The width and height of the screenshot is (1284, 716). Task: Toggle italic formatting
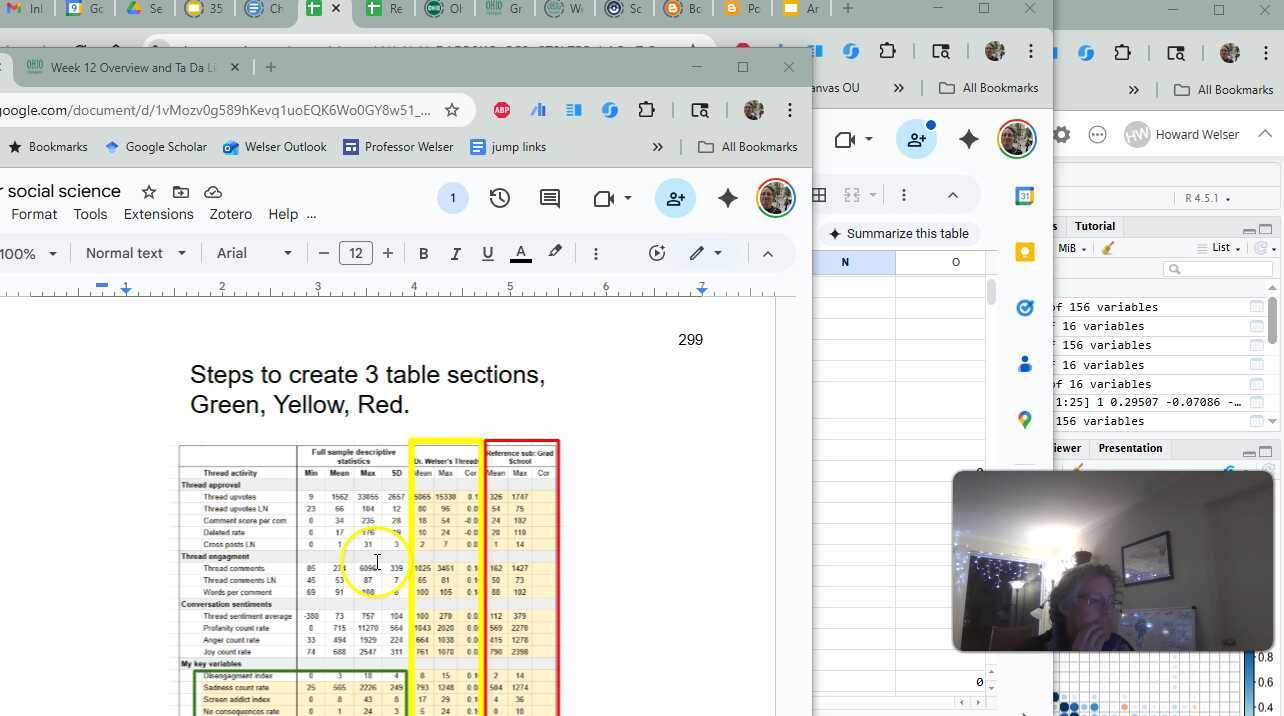click(x=455, y=254)
